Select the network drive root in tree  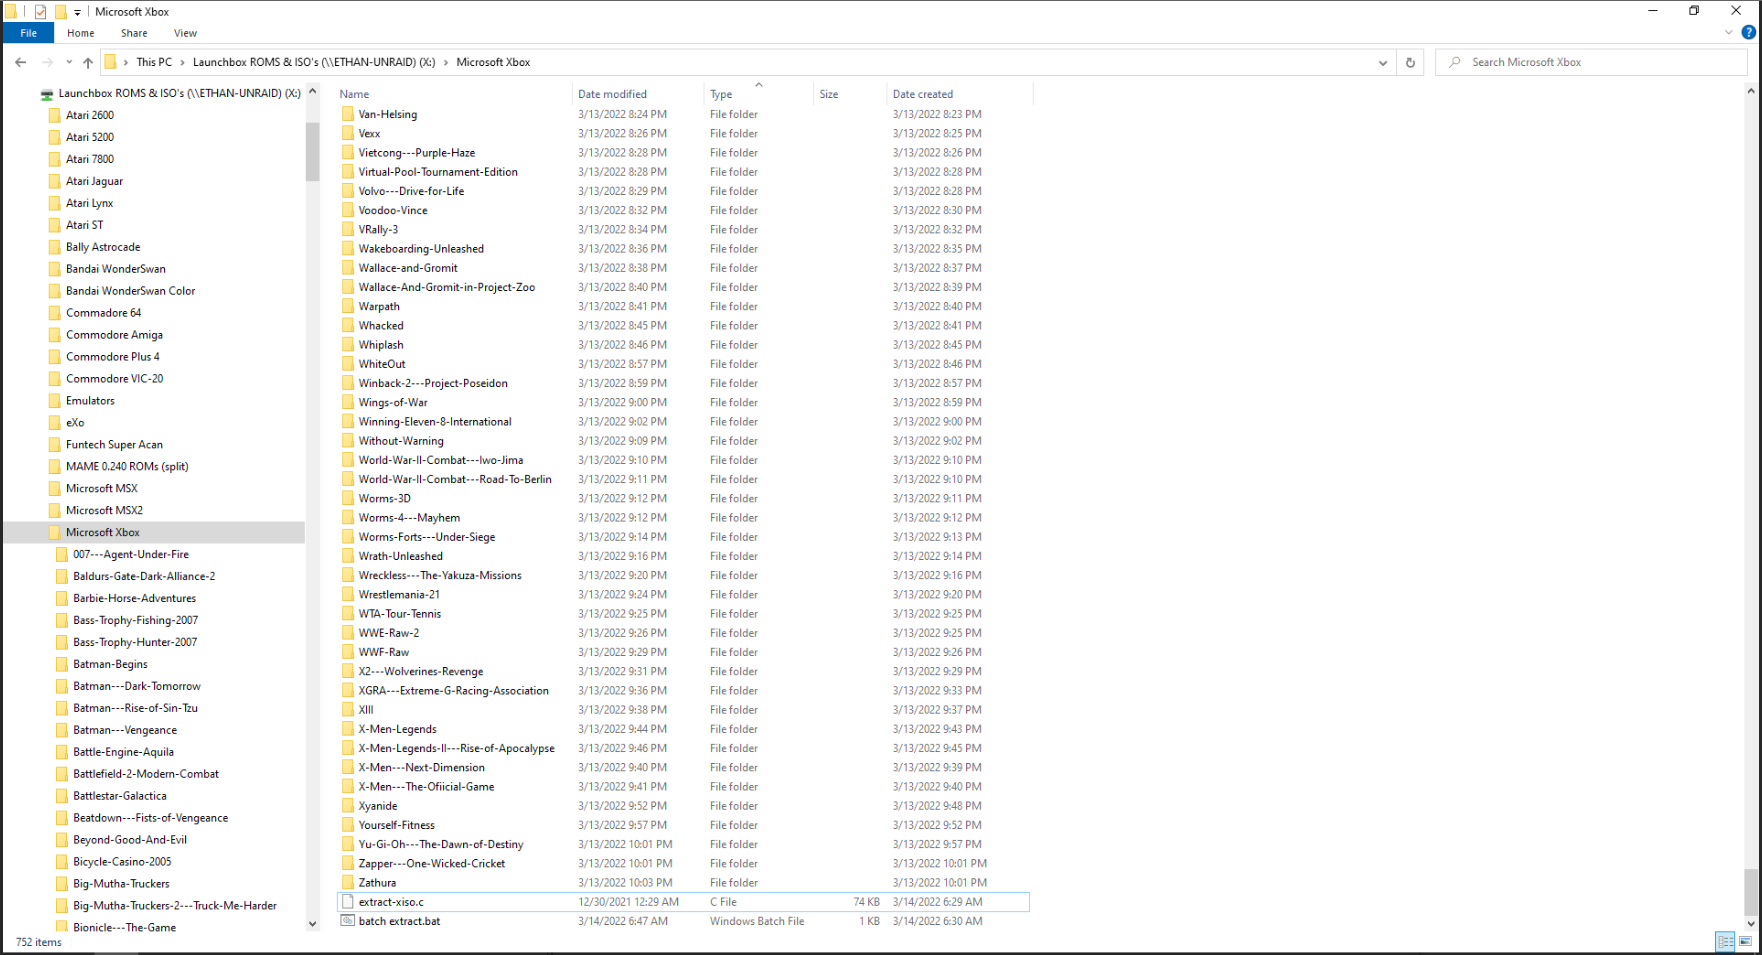[x=179, y=93]
